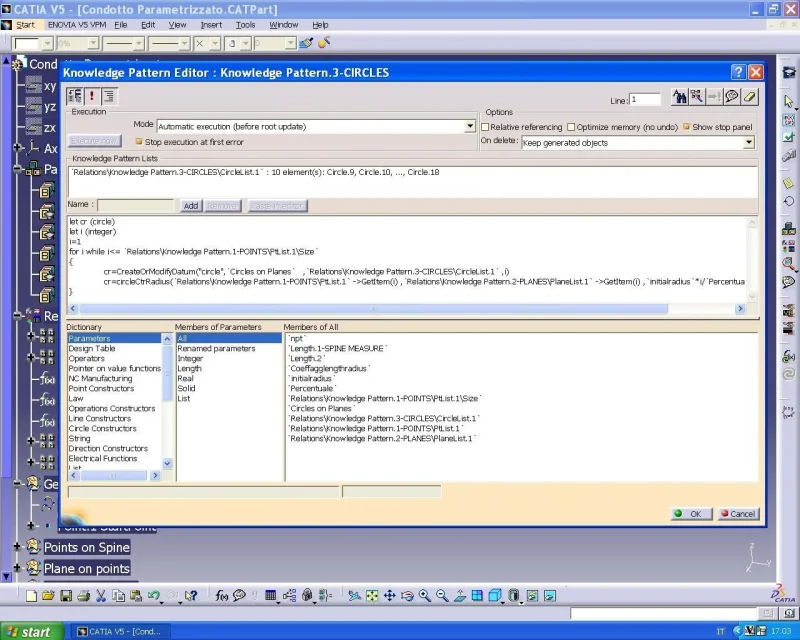
Task: Toggle Stop execution at first error
Action: [139, 142]
